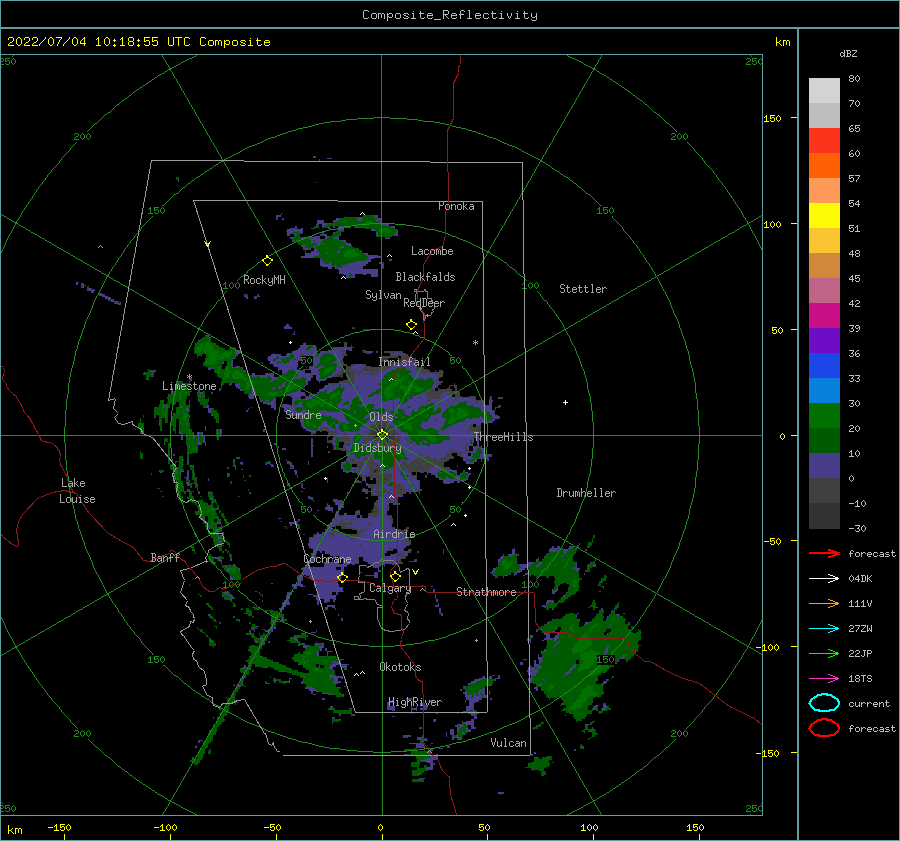Click the Innisfail label
Viewport: 900px width, 841px height.
tap(404, 362)
